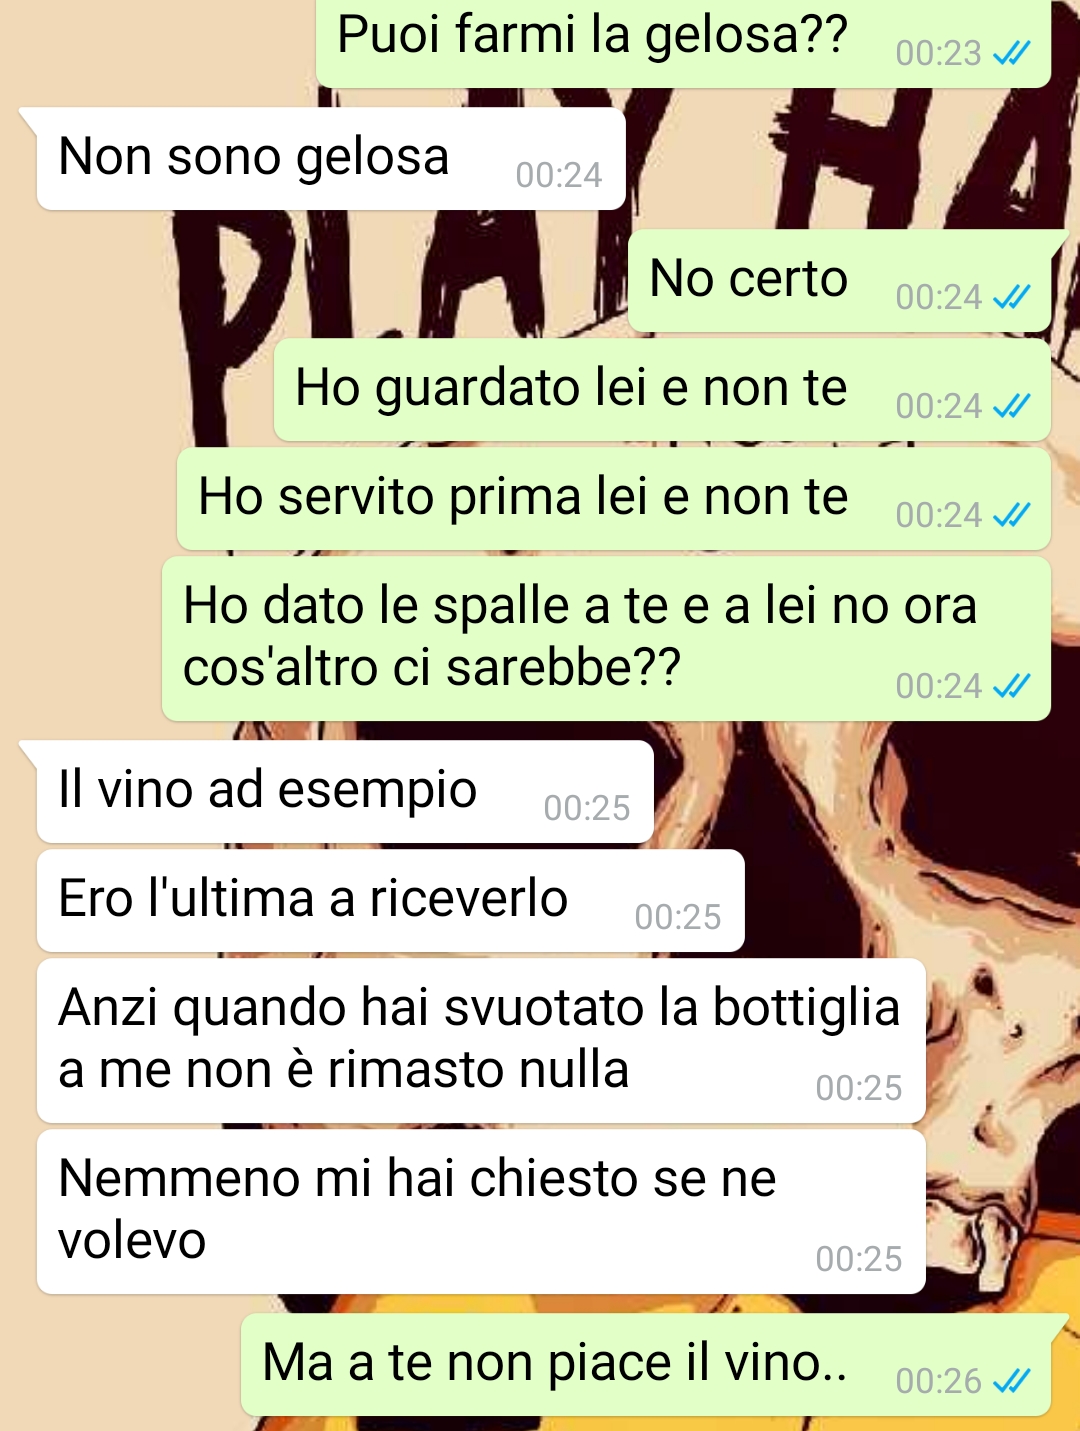This screenshot has width=1080, height=1431.
Task: Select the message about 'svuotato la bottiglia'
Action: [x=481, y=1040]
